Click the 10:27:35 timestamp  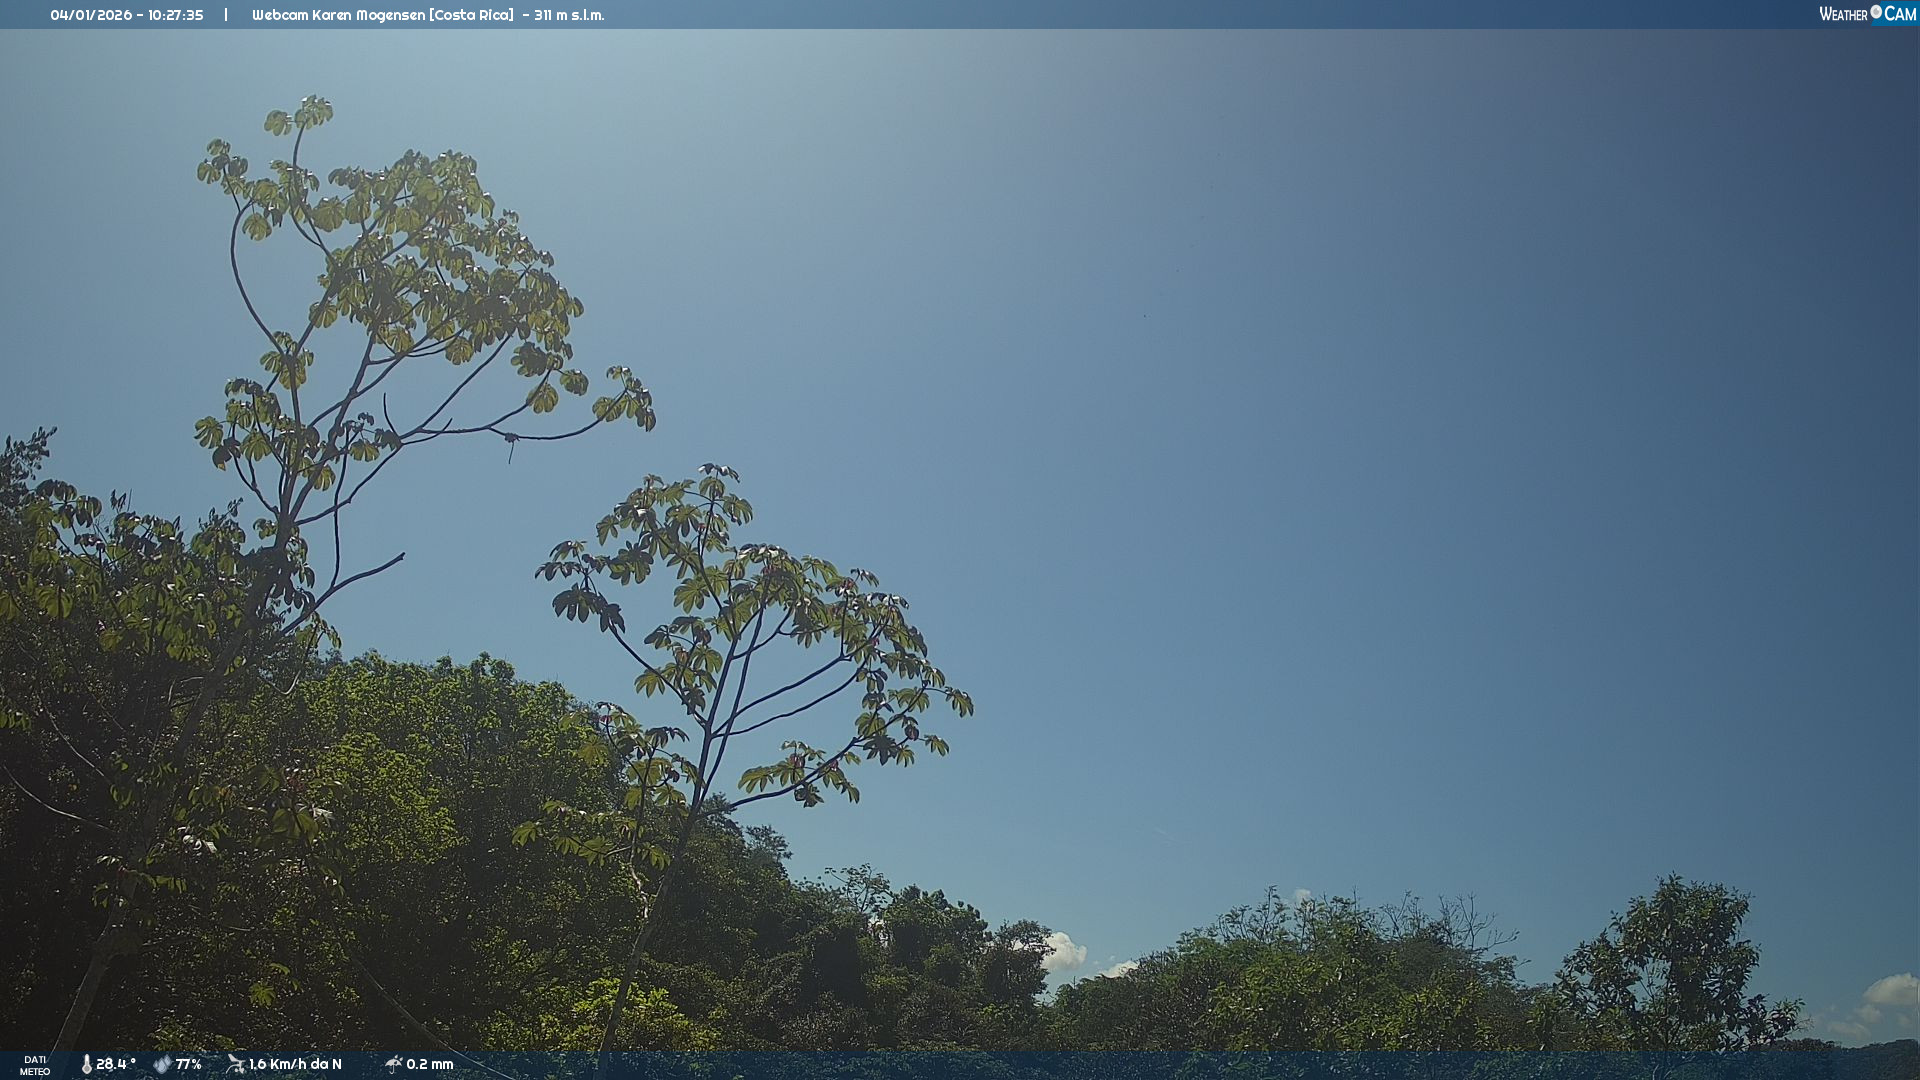176,15
